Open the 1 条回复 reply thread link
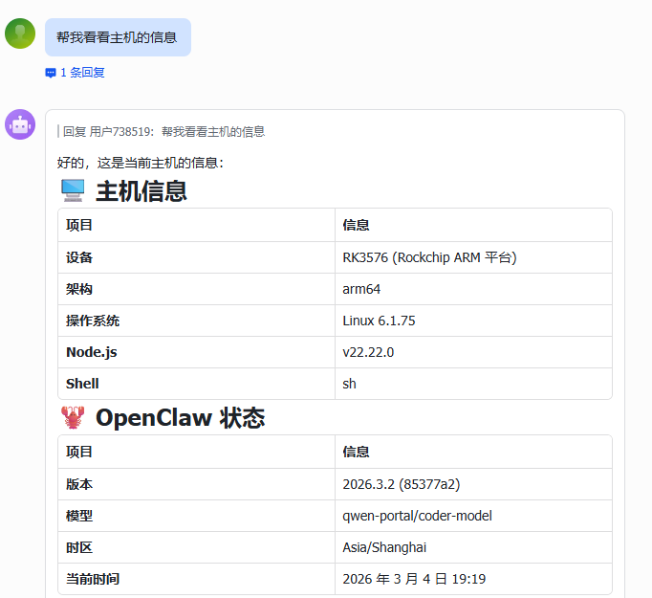Viewport: 652px width, 598px height. point(75,73)
